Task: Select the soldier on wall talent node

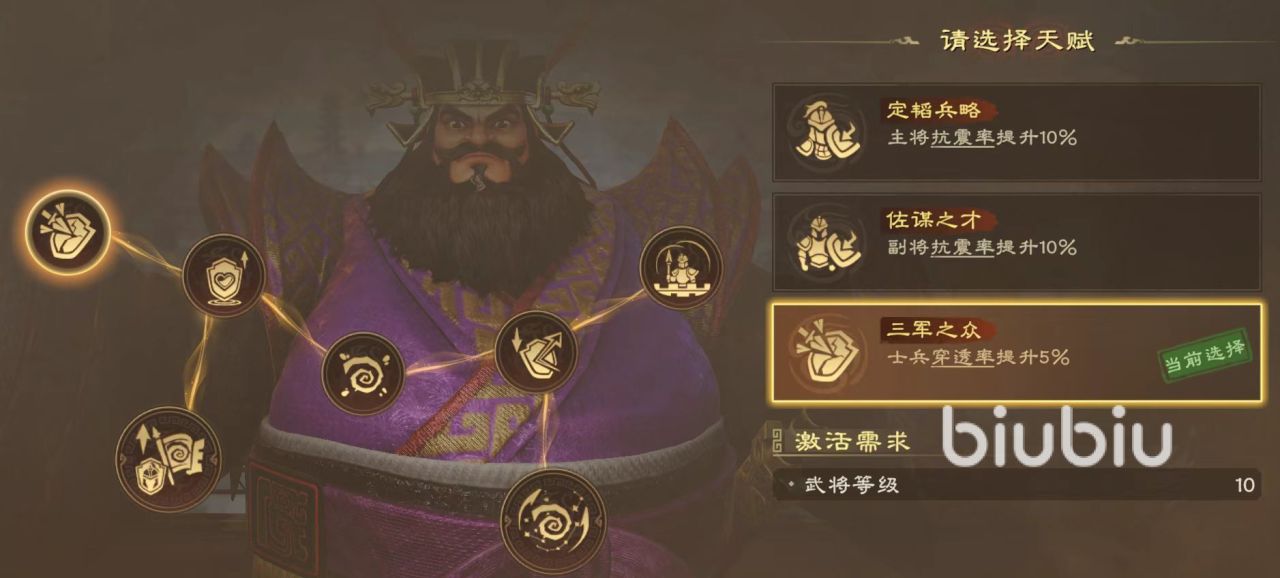Action: 681,267
